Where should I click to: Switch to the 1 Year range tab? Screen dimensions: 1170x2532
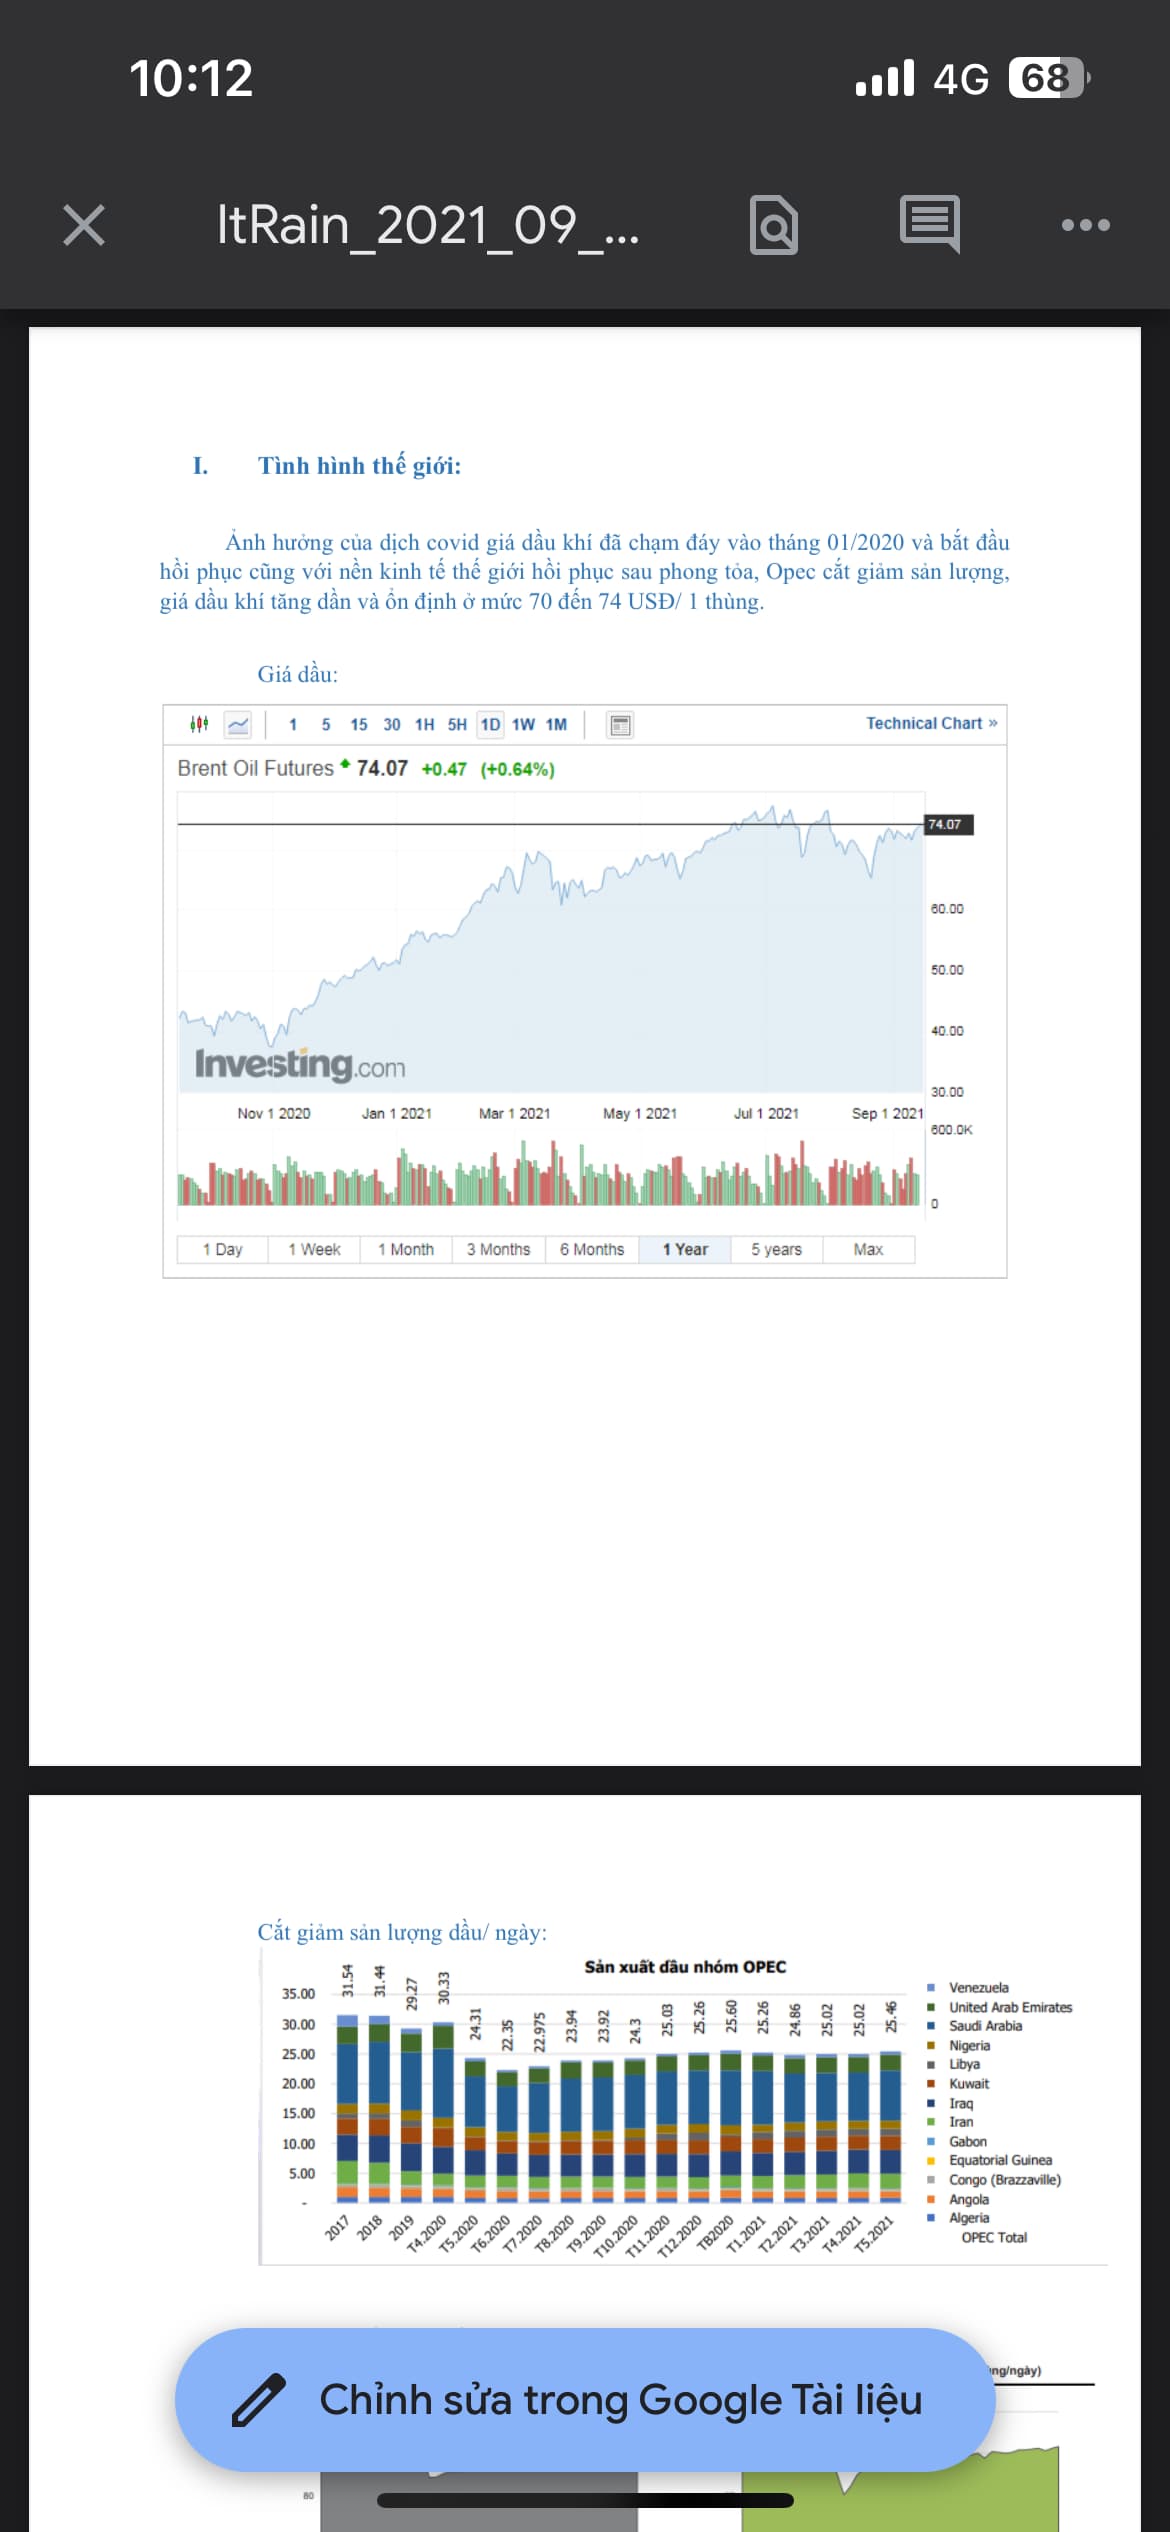685,1249
